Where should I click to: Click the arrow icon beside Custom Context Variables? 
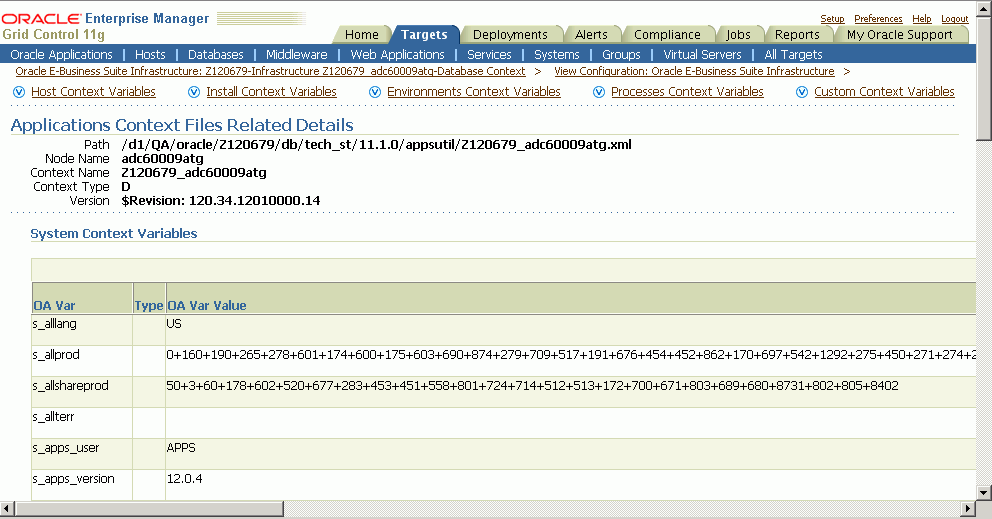(802, 92)
